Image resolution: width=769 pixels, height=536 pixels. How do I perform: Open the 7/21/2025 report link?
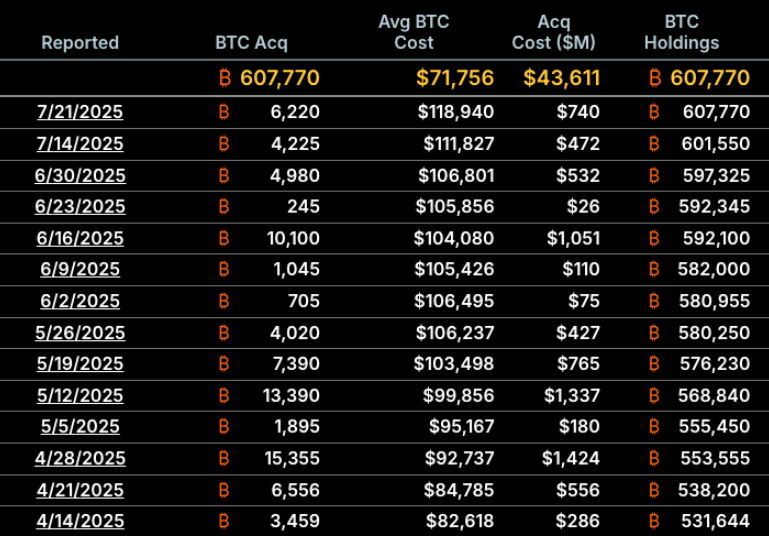[x=80, y=113]
